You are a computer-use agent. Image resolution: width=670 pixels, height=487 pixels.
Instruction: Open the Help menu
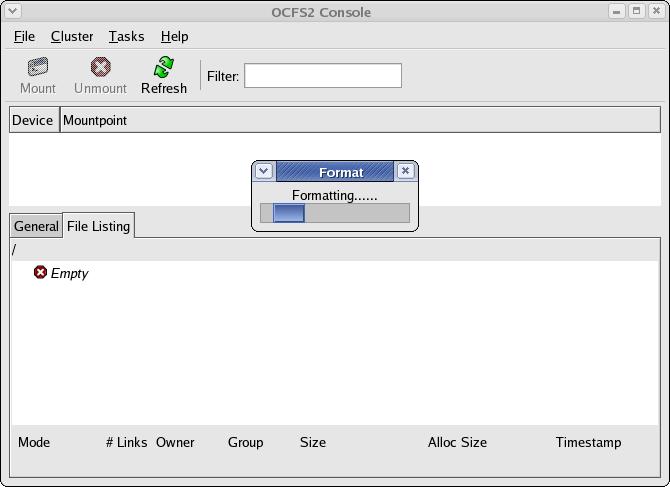coord(174,36)
